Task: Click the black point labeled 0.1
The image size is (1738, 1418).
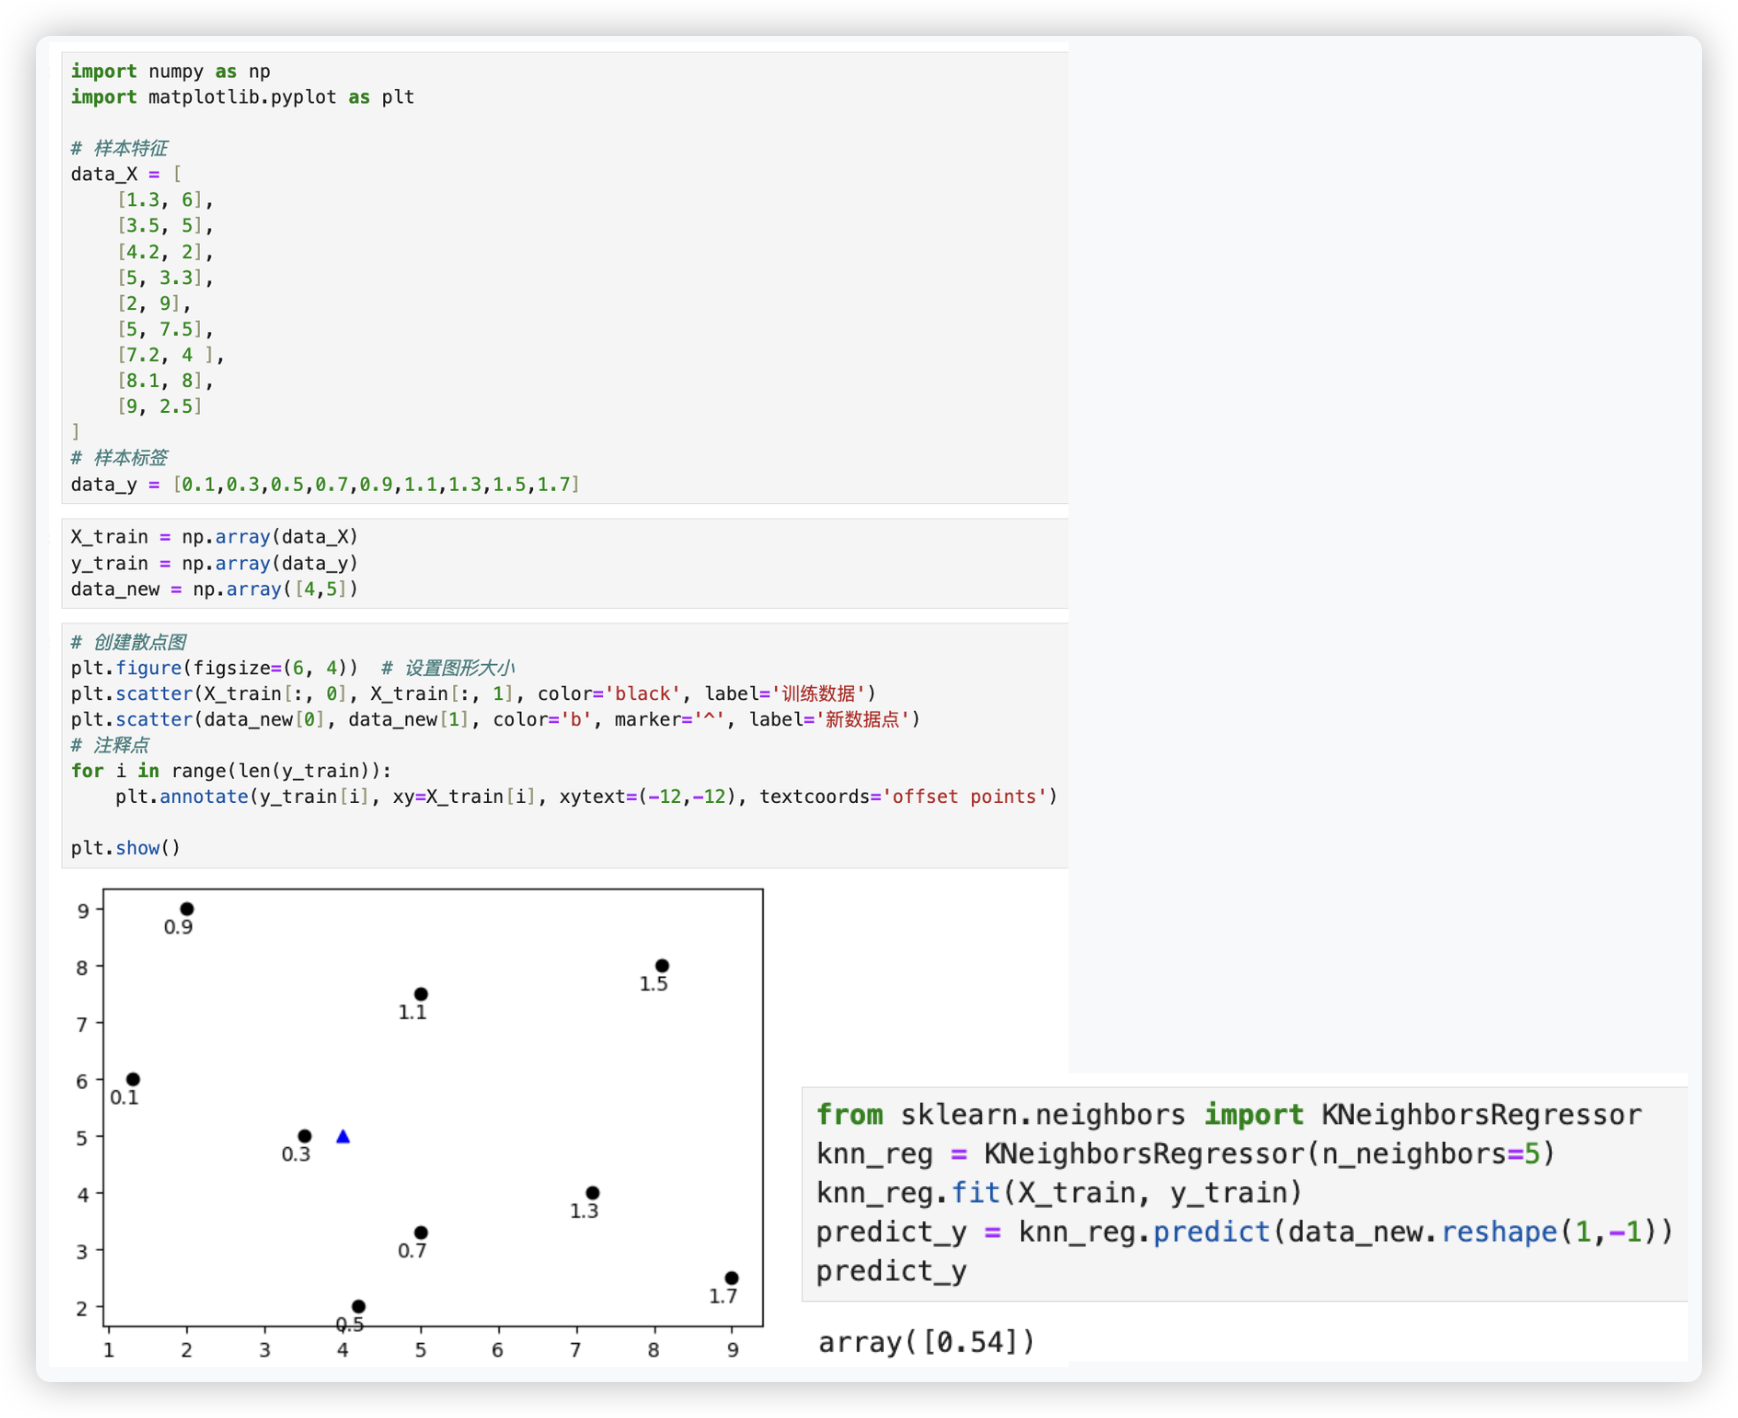Action: point(133,1079)
